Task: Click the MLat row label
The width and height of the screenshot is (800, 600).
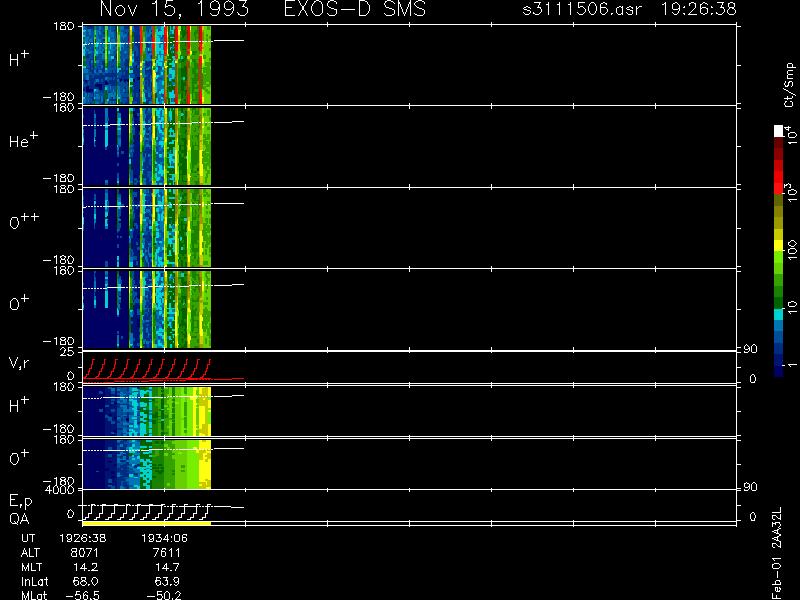Action: pyautogui.click(x=34, y=595)
